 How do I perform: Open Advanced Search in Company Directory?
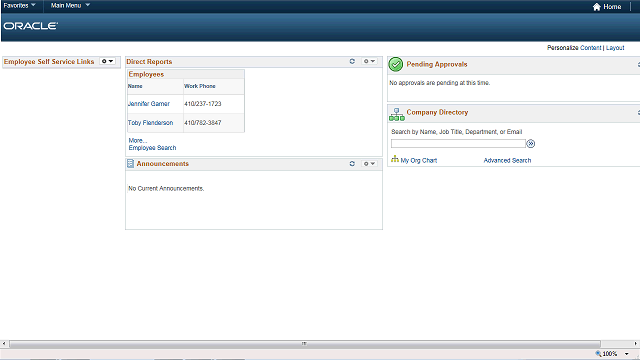point(507,160)
